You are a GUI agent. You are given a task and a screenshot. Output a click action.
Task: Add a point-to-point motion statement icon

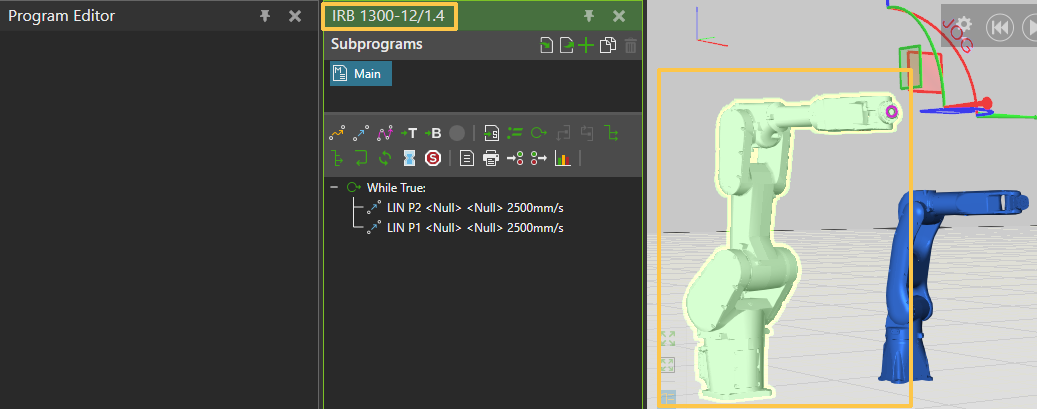[337, 133]
